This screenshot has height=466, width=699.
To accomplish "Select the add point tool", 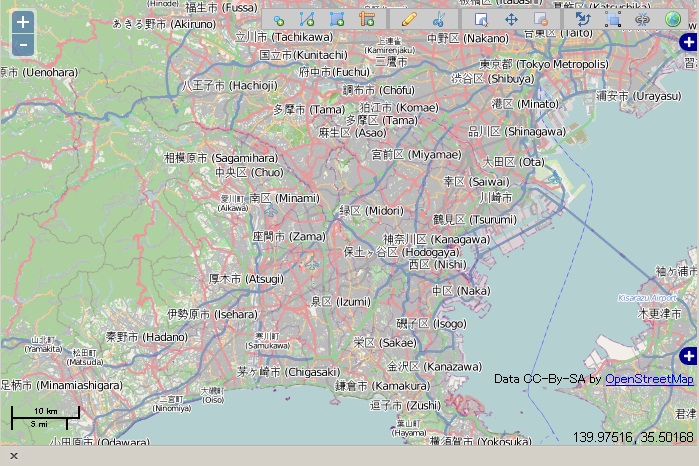I will pos(279,19).
